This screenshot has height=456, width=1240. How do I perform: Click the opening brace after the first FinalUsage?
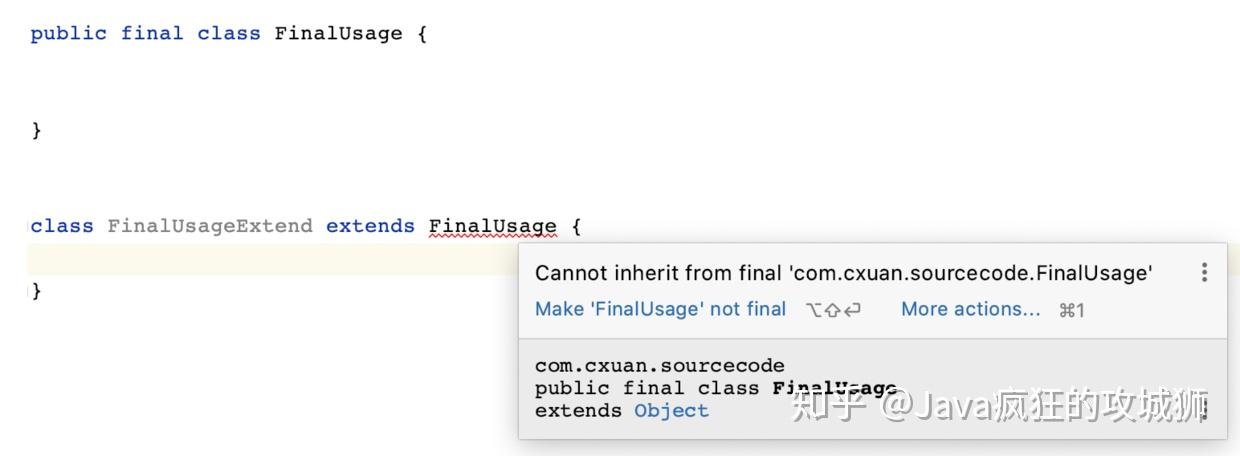click(x=421, y=33)
